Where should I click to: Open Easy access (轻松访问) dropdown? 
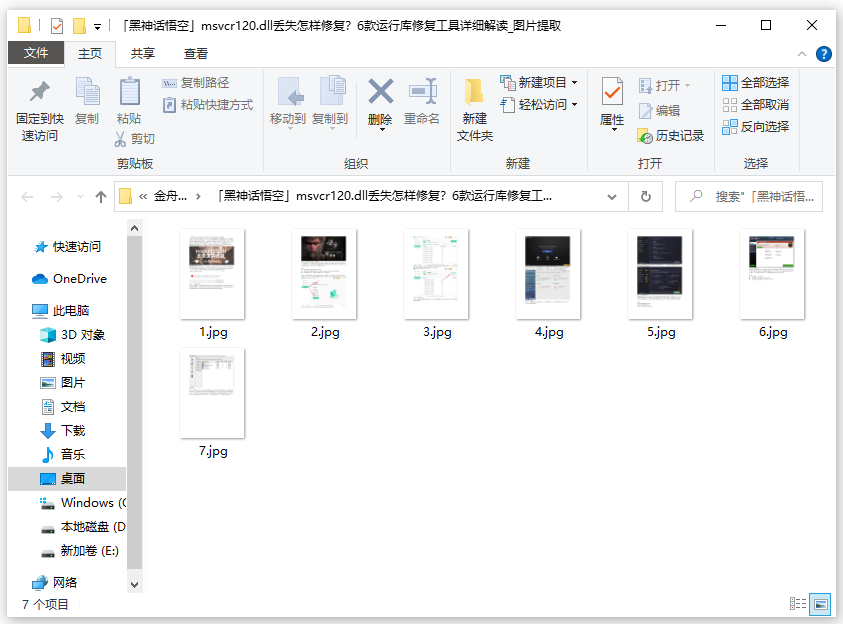[539, 105]
